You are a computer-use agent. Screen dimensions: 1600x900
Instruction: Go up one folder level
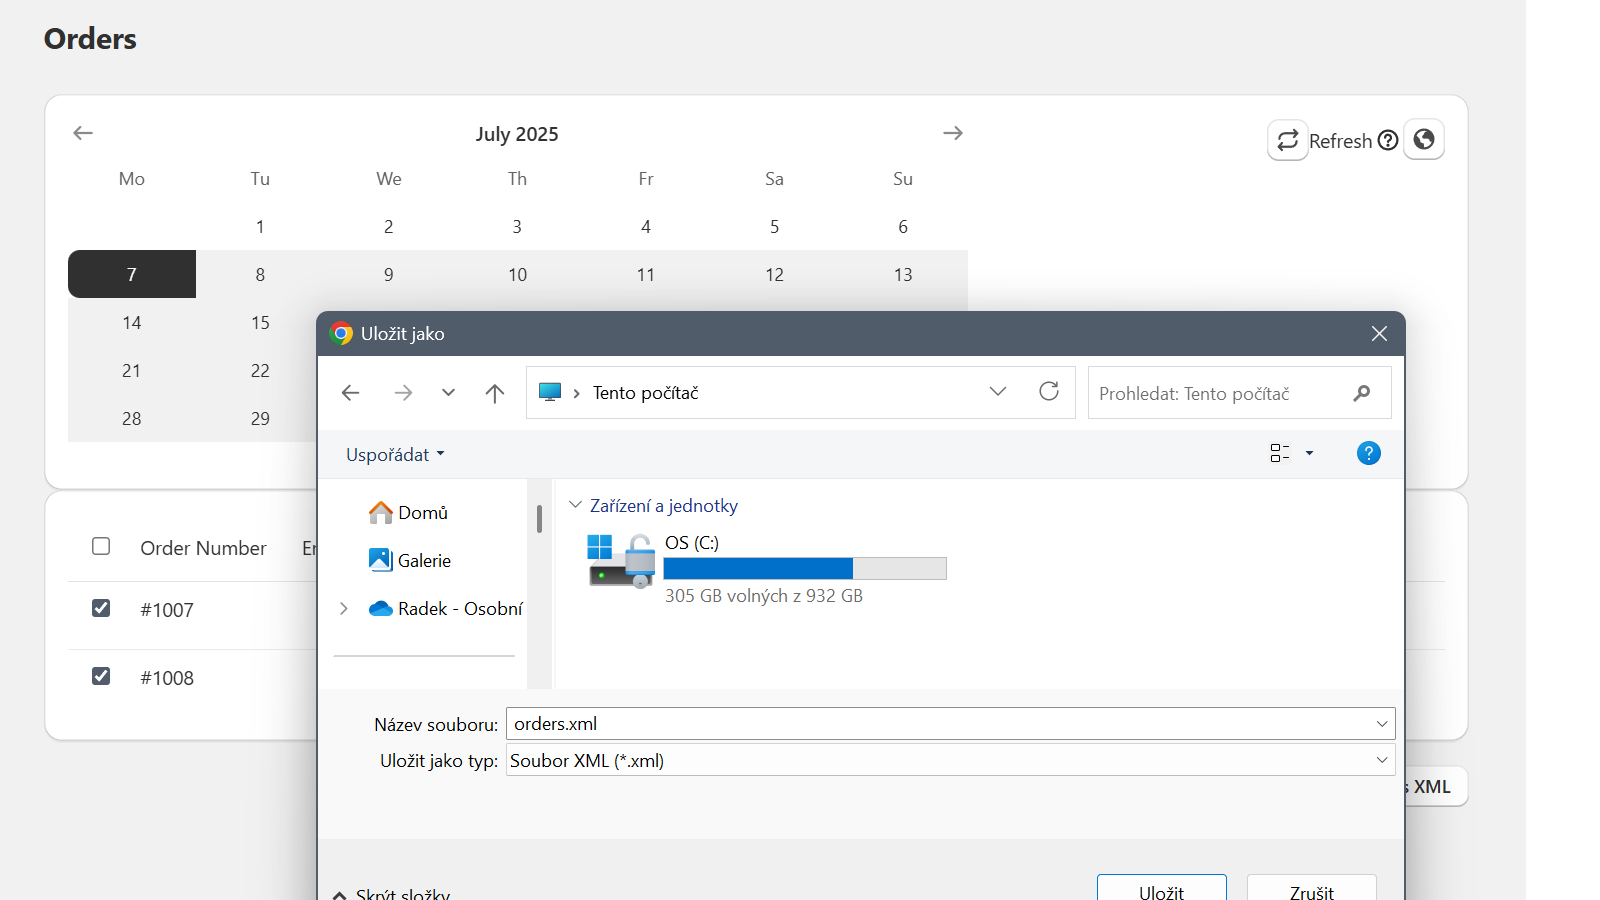(x=495, y=393)
